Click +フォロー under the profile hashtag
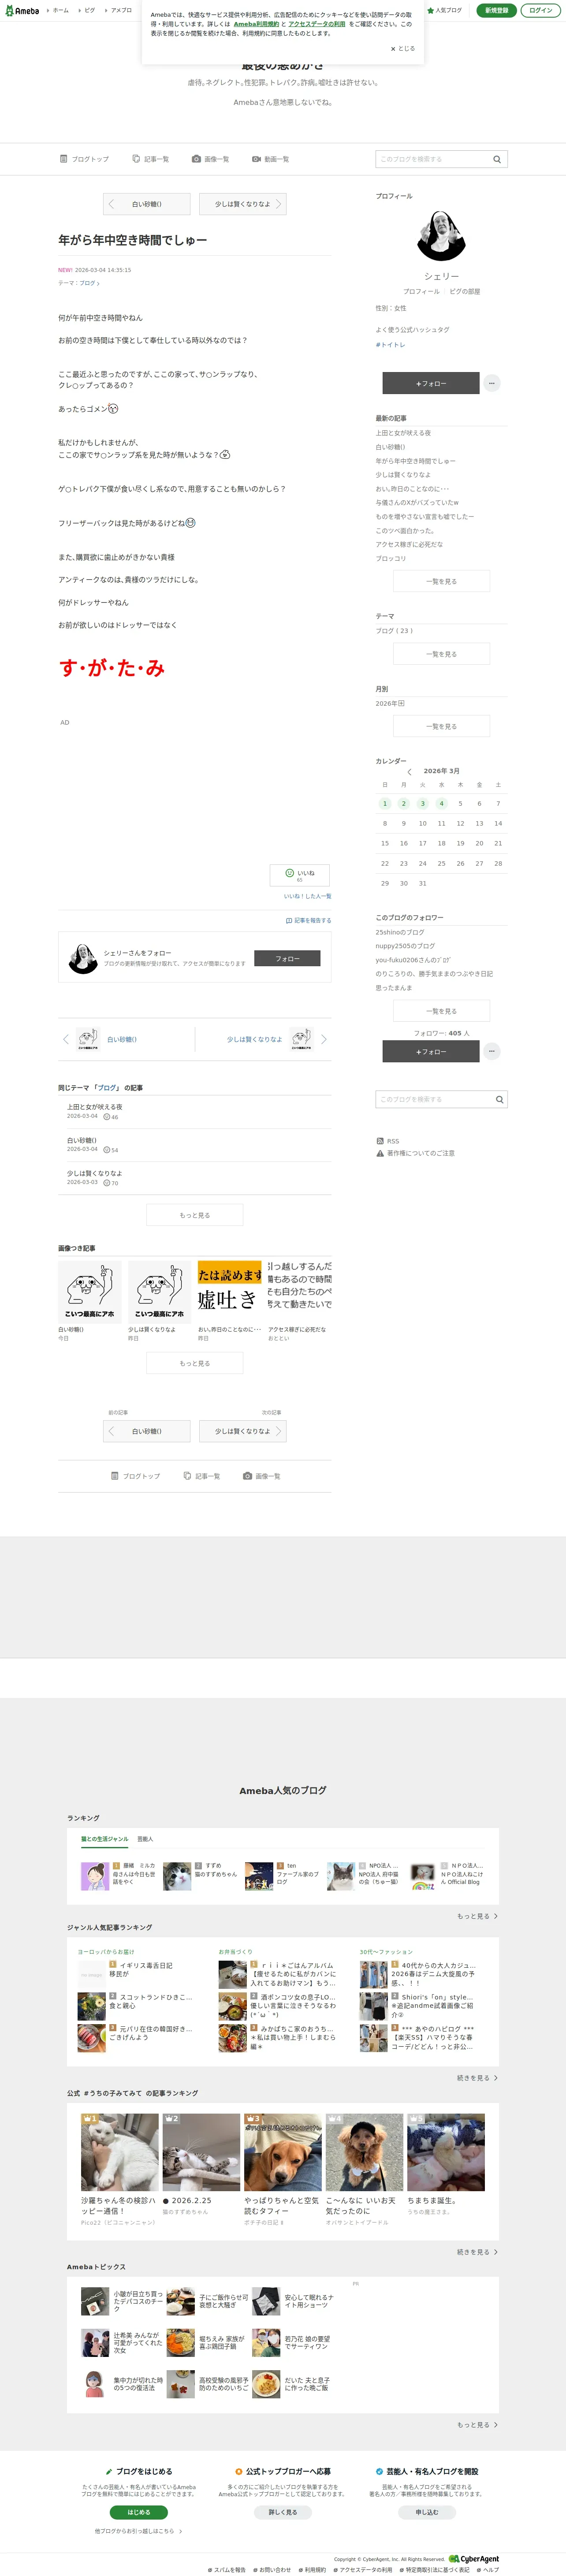 [x=431, y=383]
